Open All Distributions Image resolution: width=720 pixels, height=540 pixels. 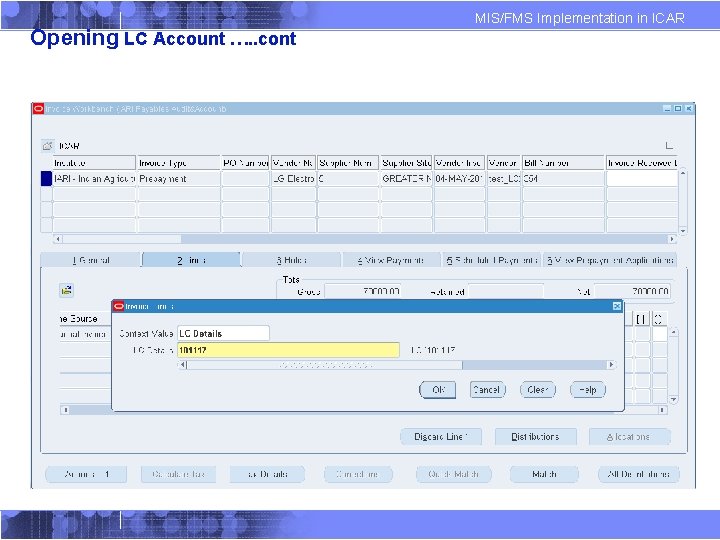pos(639,474)
